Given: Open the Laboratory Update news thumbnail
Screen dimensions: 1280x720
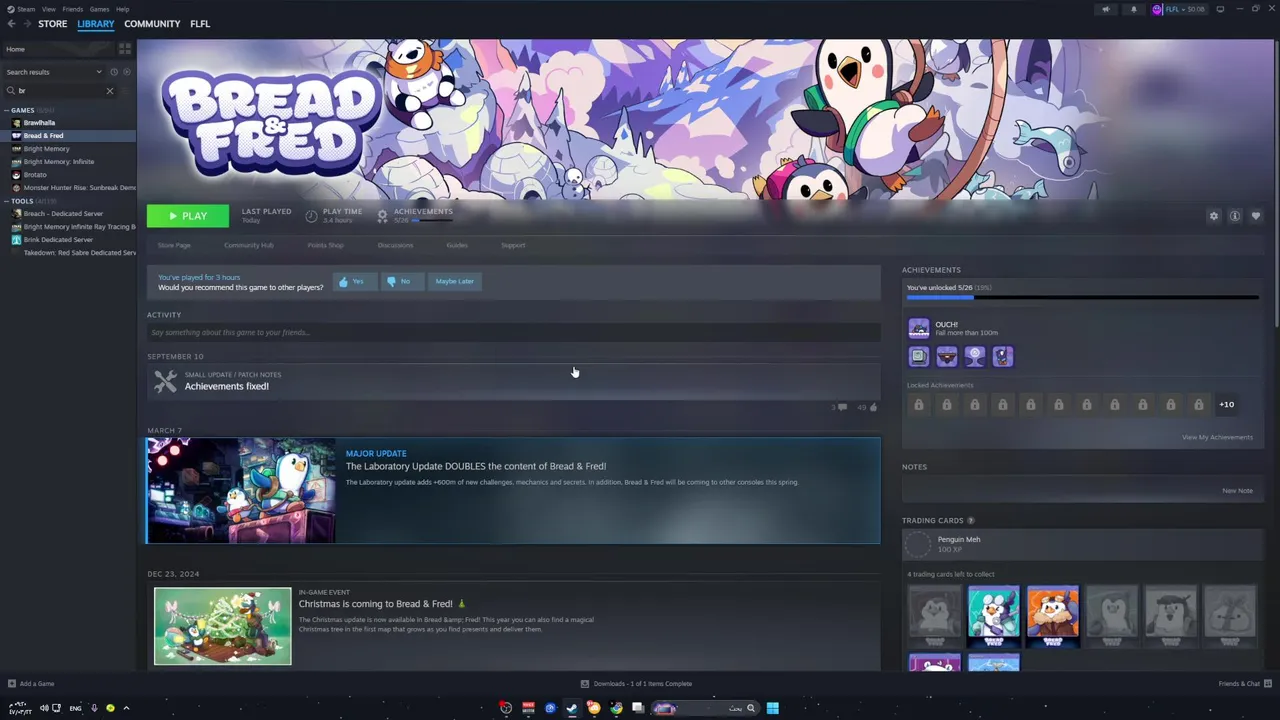Looking at the screenshot, I should tap(241, 490).
